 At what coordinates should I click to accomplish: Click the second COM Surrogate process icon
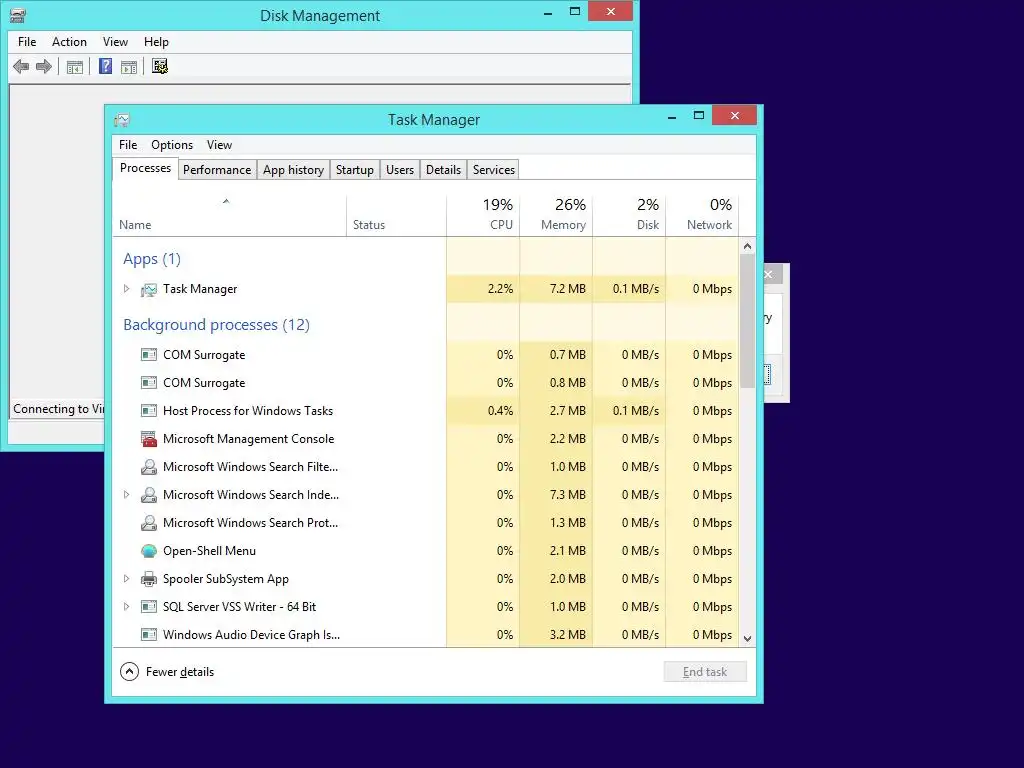pyautogui.click(x=149, y=383)
